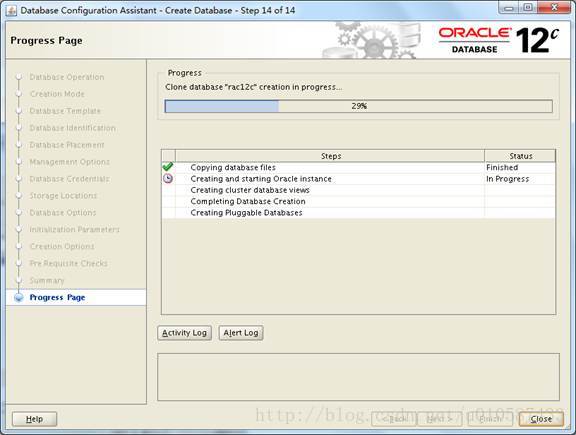Click the disabled Next button
The width and height of the screenshot is (576, 435).
pyautogui.click(x=439, y=419)
